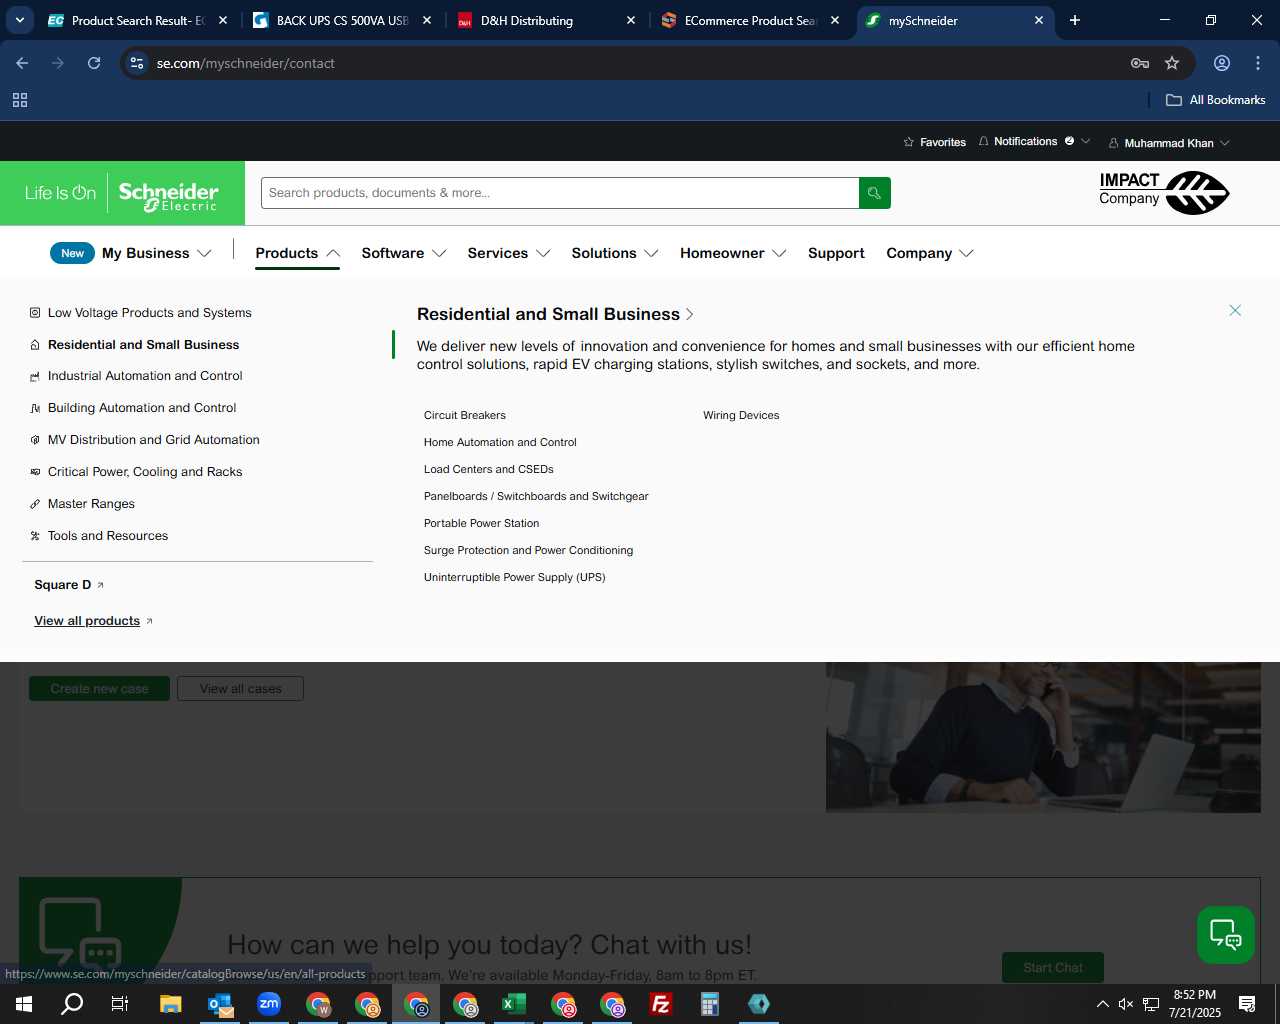
Task: Open Load Centers and CSEDs link
Action: (489, 469)
